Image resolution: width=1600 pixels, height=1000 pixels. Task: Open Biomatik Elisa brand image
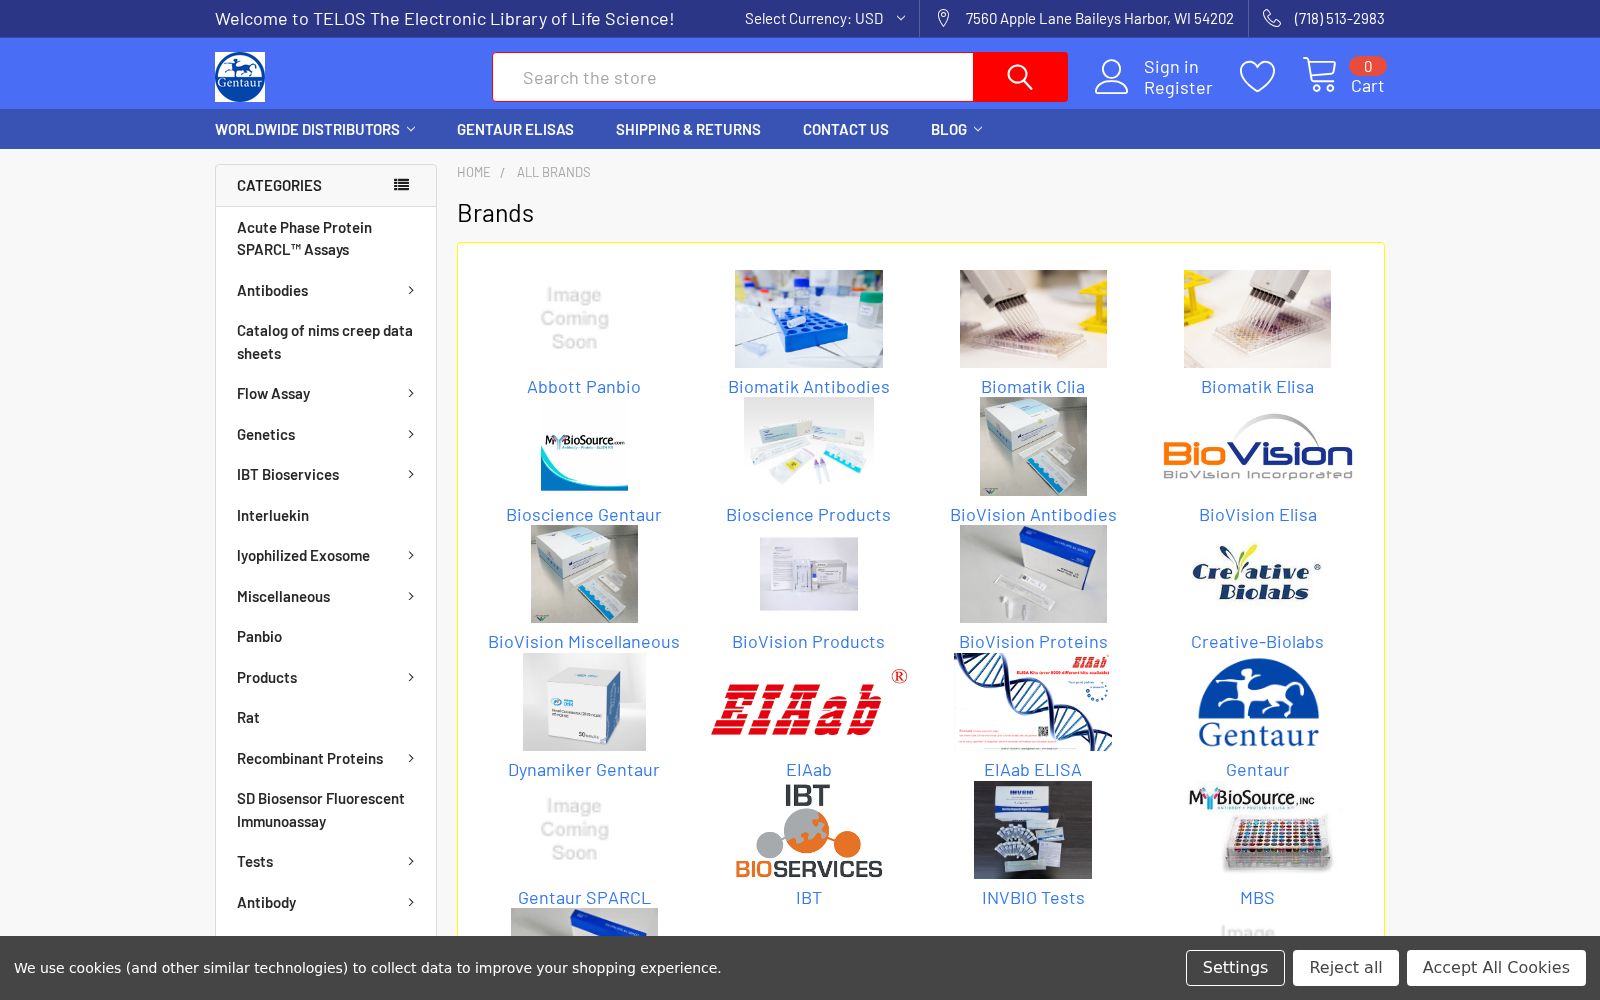[1257, 319]
